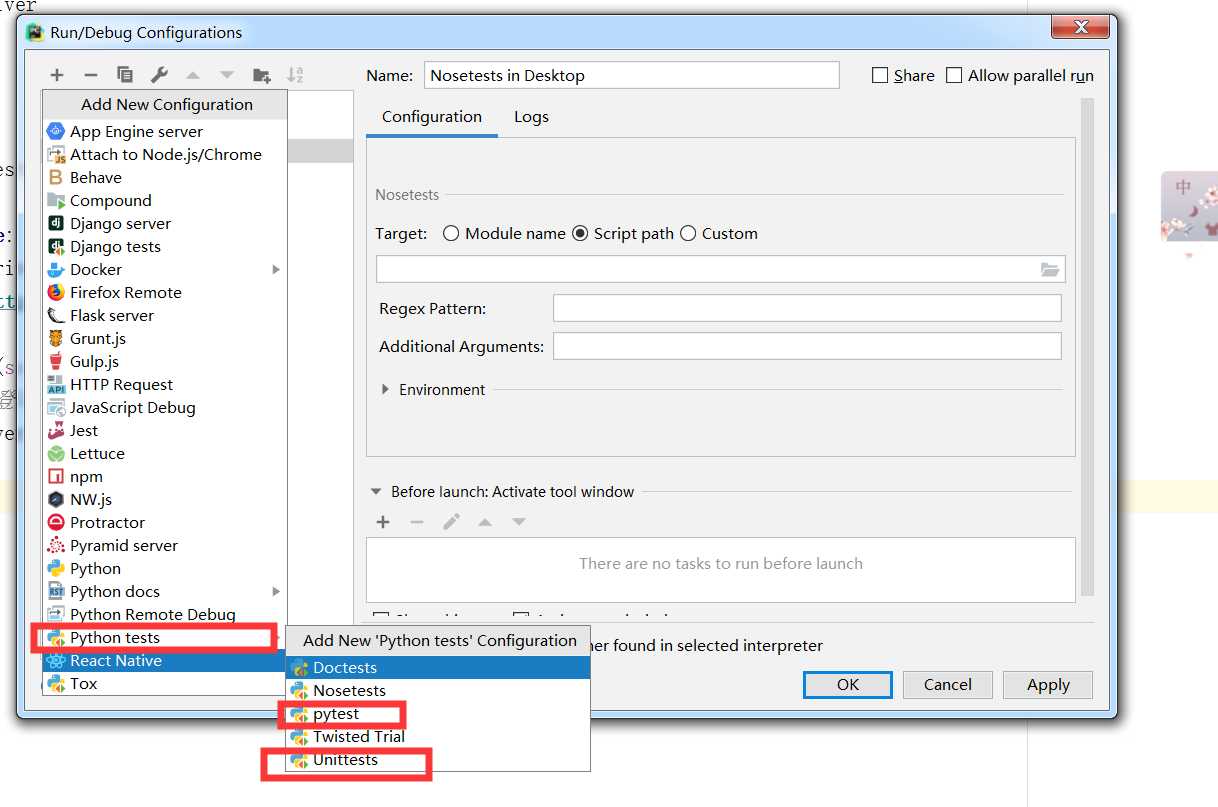Choose Nosetests in submenu
Image resolution: width=1218 pixels, height=807 pixels.
[x=438, y=690]
